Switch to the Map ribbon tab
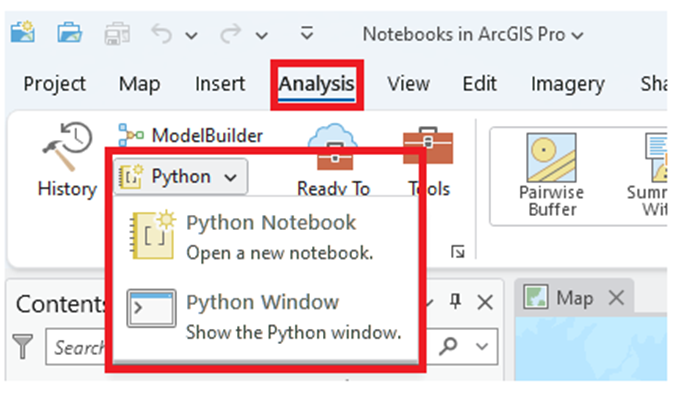 [x=139, y=83]
